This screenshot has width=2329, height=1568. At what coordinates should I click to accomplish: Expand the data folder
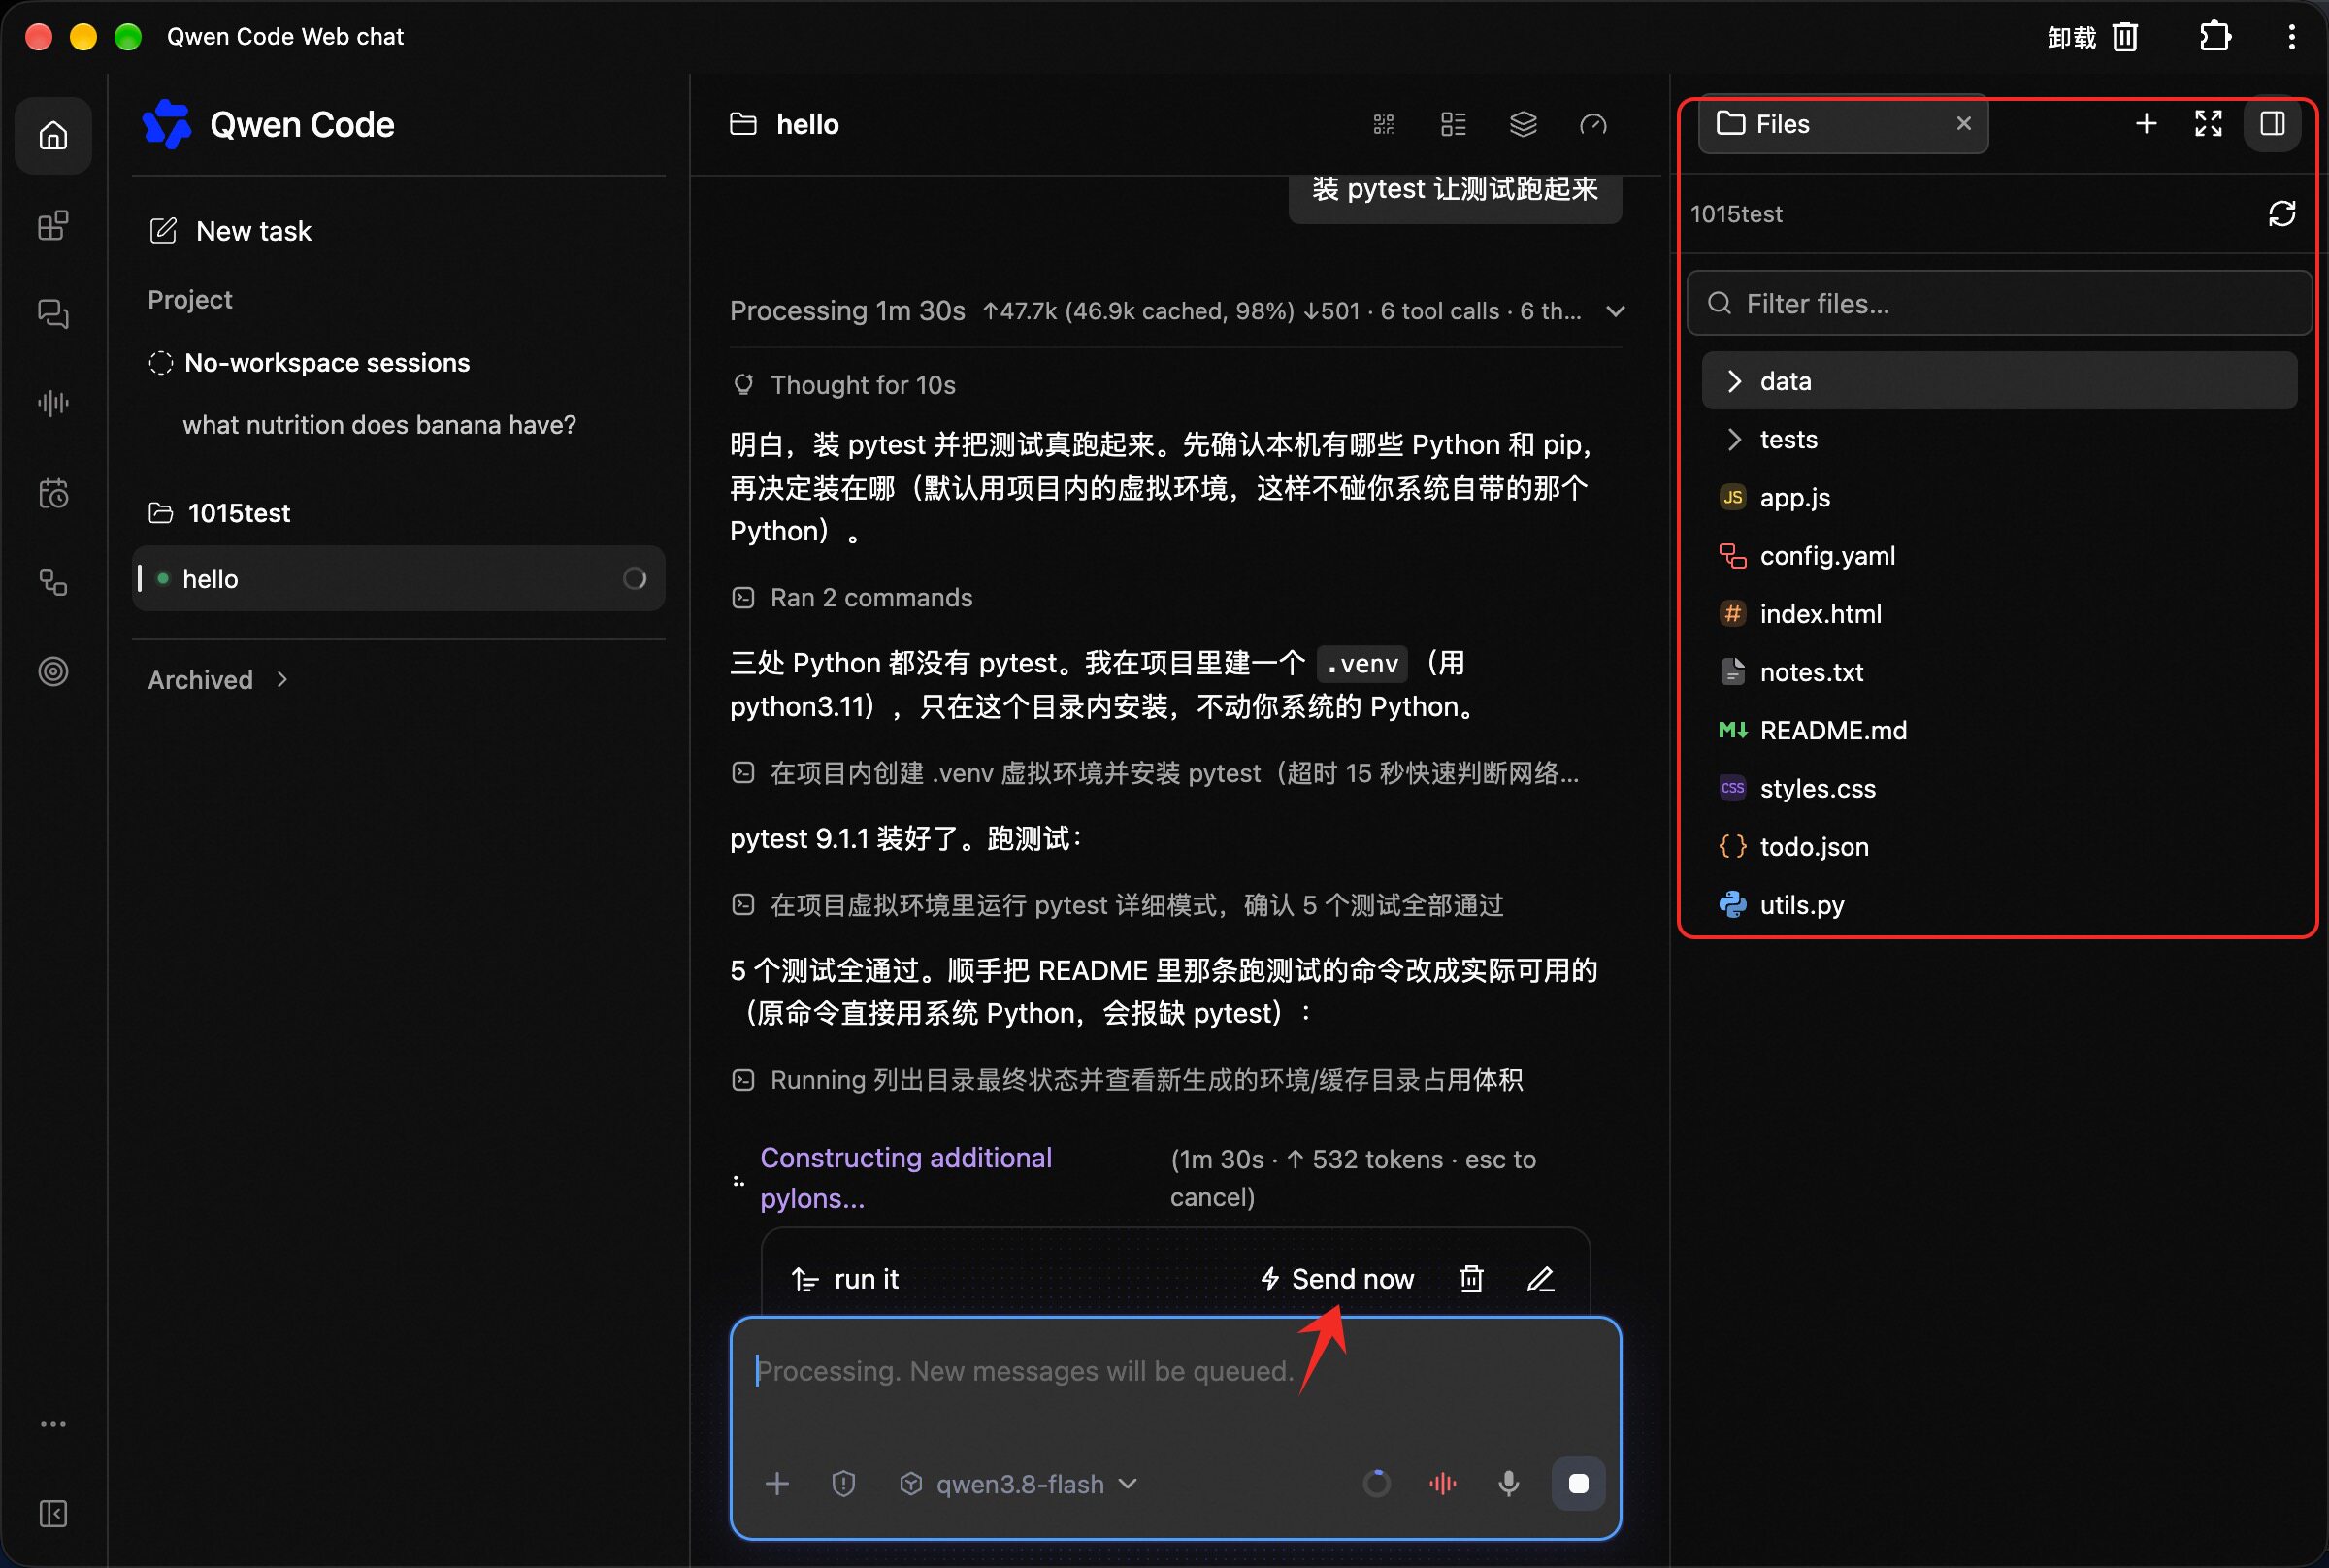coord(1998,381)
